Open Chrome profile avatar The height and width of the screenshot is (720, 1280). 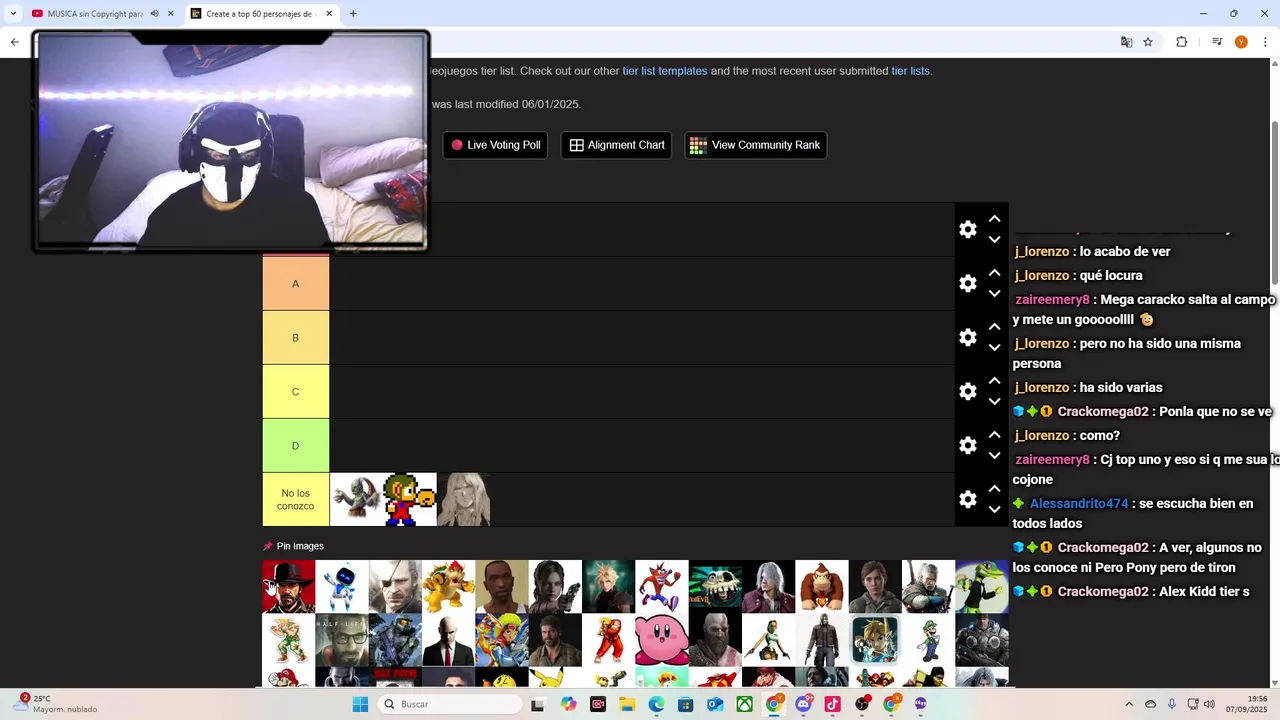(1241, 42)
